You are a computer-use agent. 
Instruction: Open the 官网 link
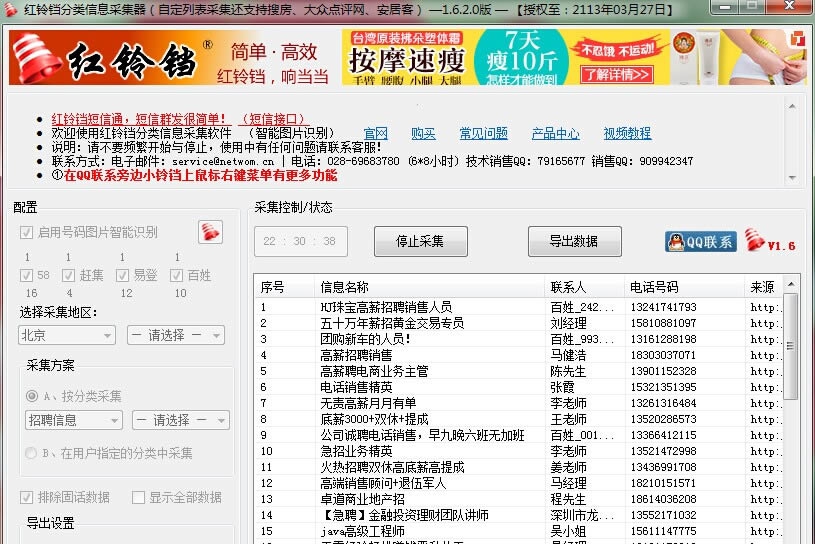[x=376, y=134]
